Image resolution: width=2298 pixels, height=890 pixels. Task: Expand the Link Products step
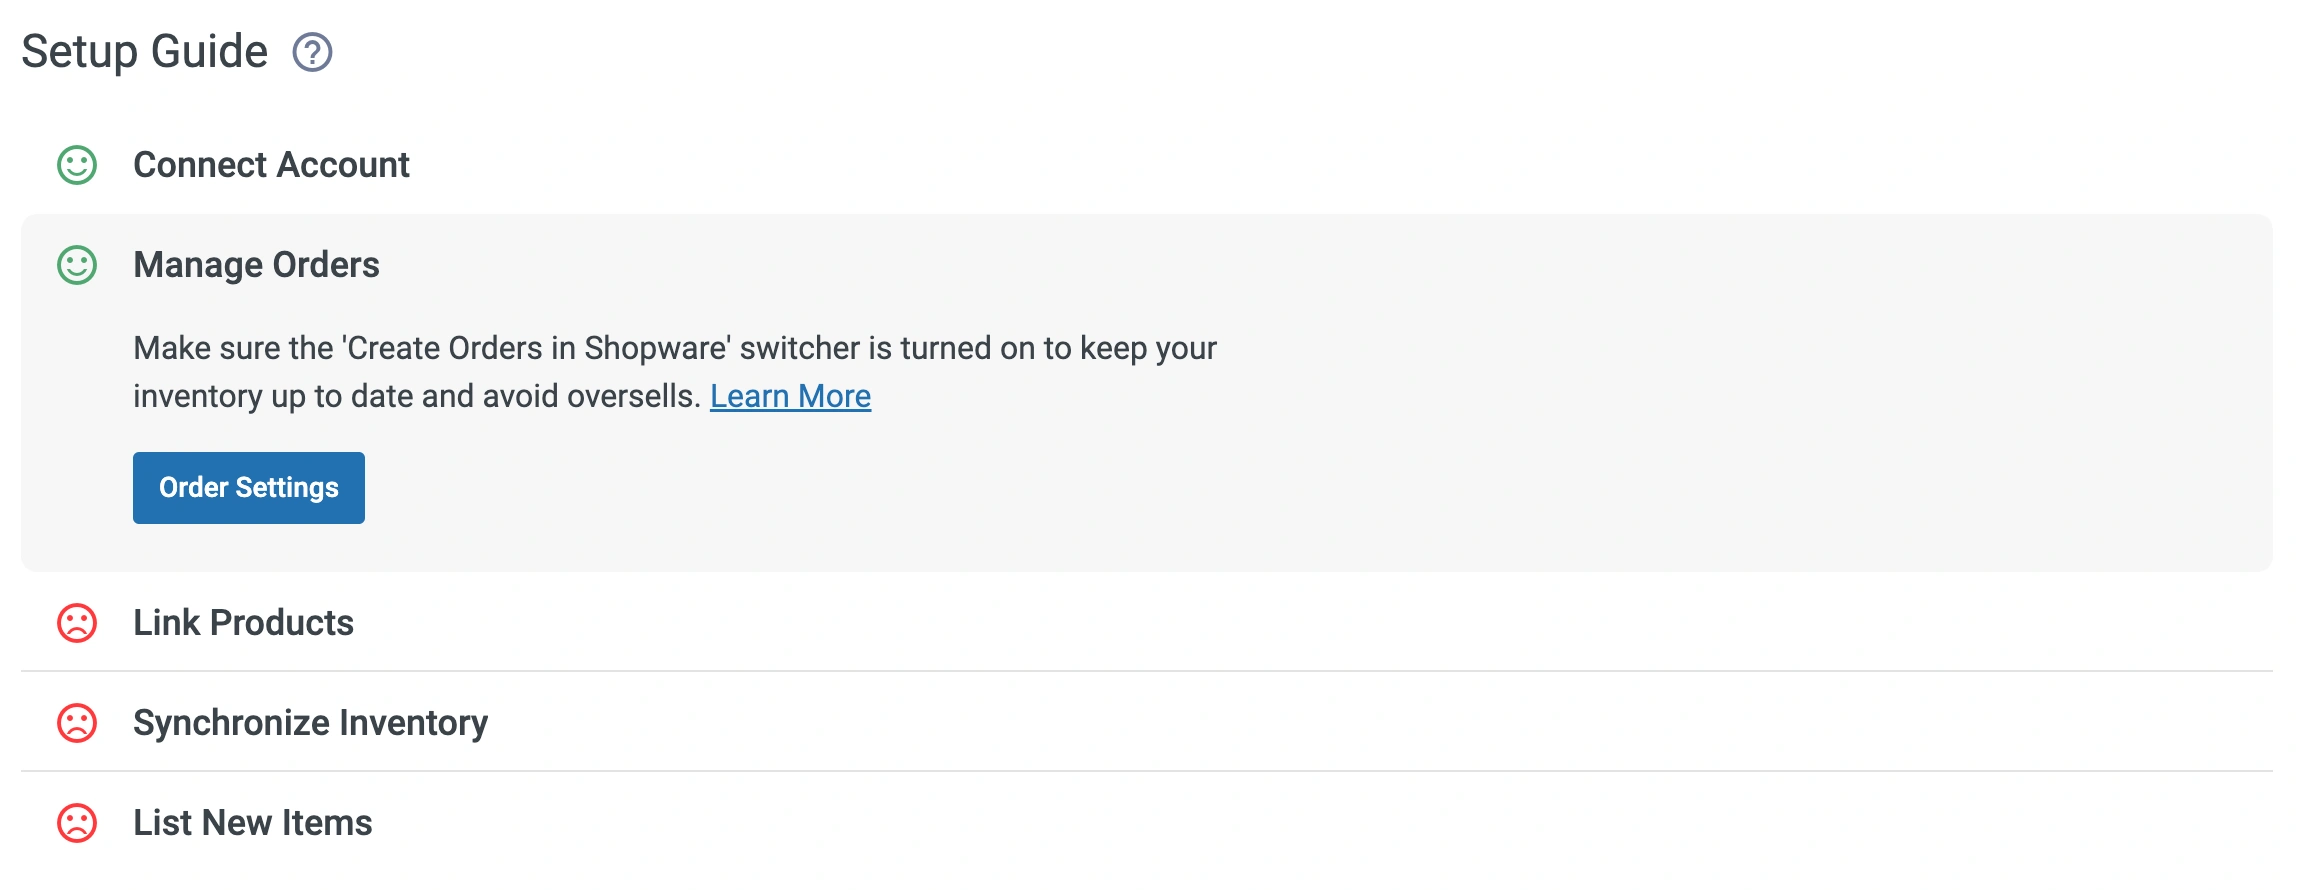(x=243, y=623)
